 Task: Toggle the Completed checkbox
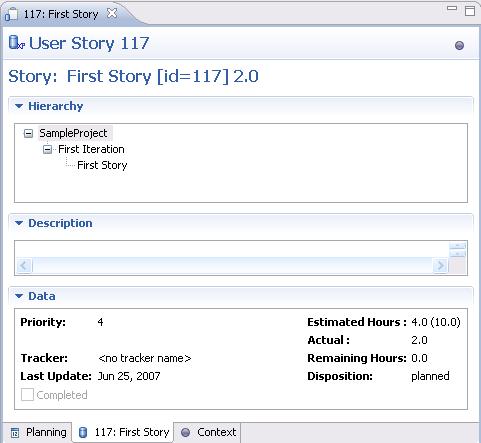coord(27,395)
